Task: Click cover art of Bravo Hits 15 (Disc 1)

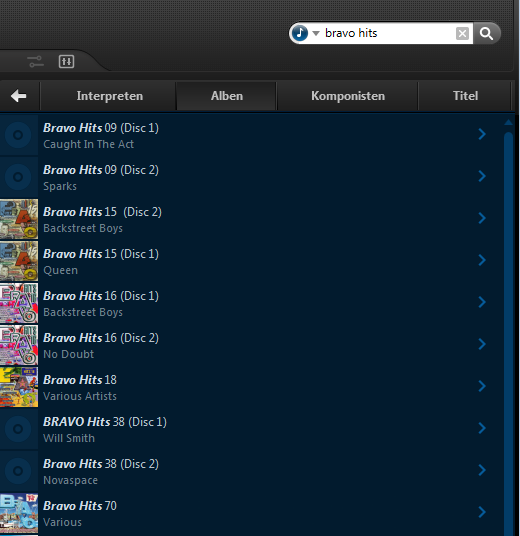Action: tap(19, 261)
